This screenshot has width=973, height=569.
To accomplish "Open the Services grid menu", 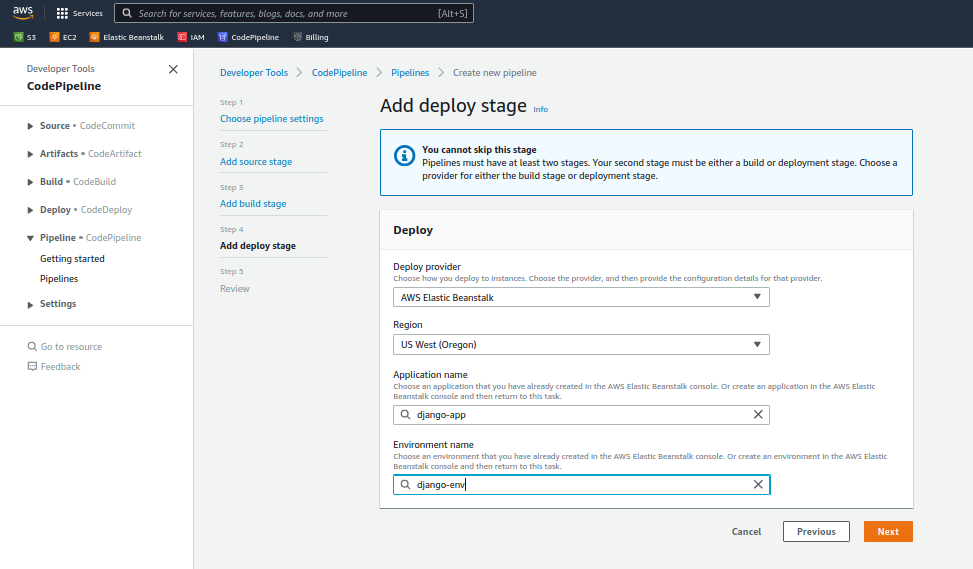I will (79, 13).
